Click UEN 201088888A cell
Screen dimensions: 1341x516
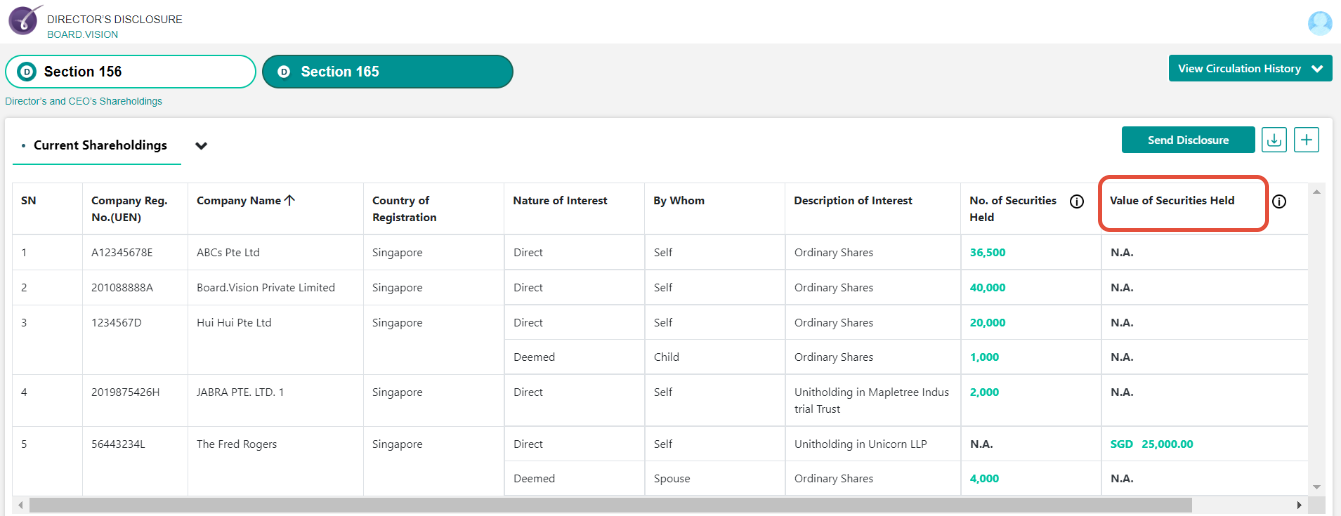135,288
